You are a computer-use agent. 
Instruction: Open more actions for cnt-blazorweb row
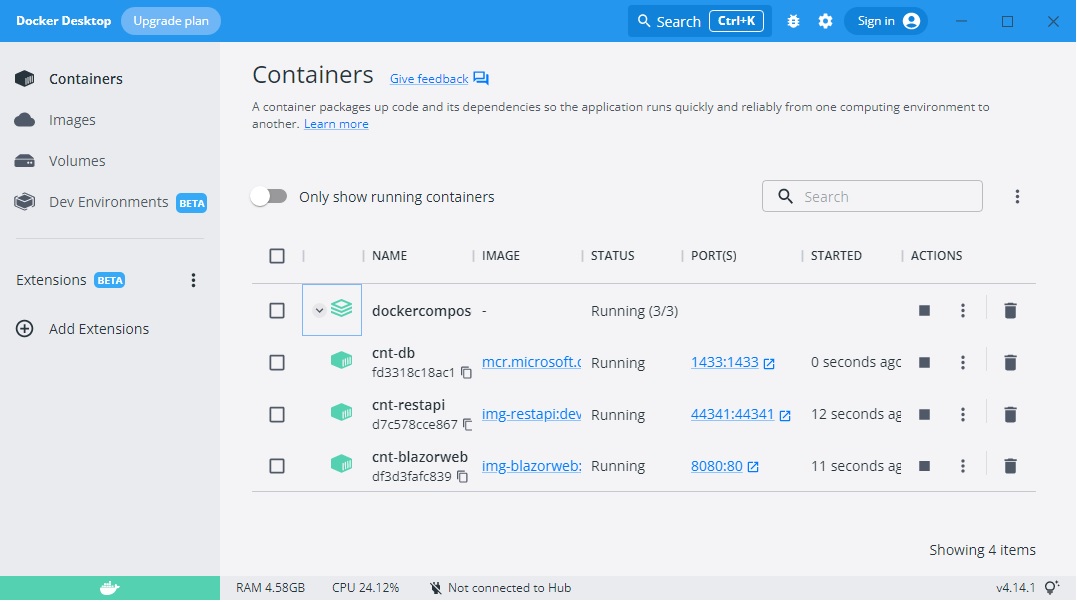tap(963, 466)
